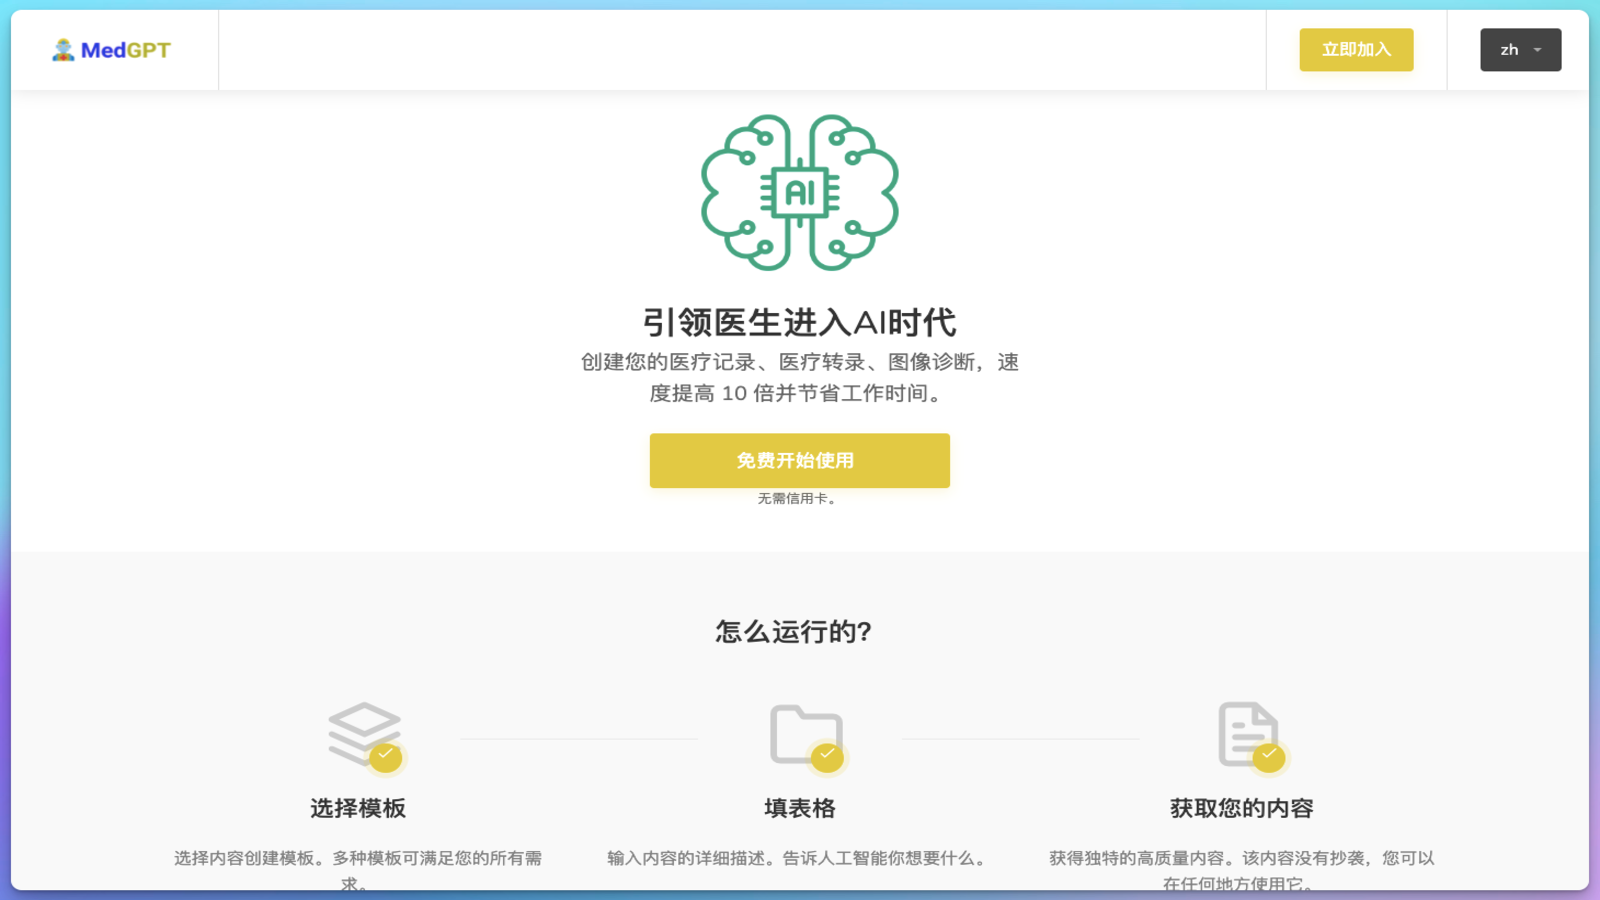Click the checkmark badge on 填表格 folder
The height and width of the screenshot is (900, 1600).
coord(827,757)
